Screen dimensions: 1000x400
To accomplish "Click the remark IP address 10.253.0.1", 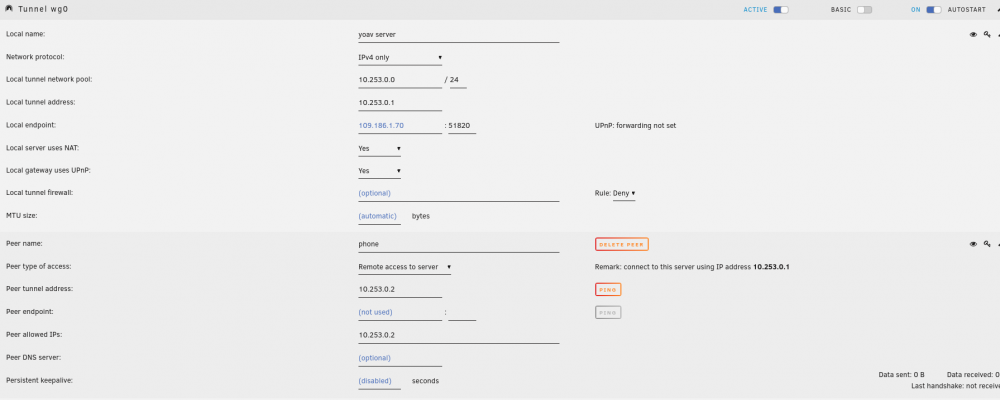I will [771, 267].
